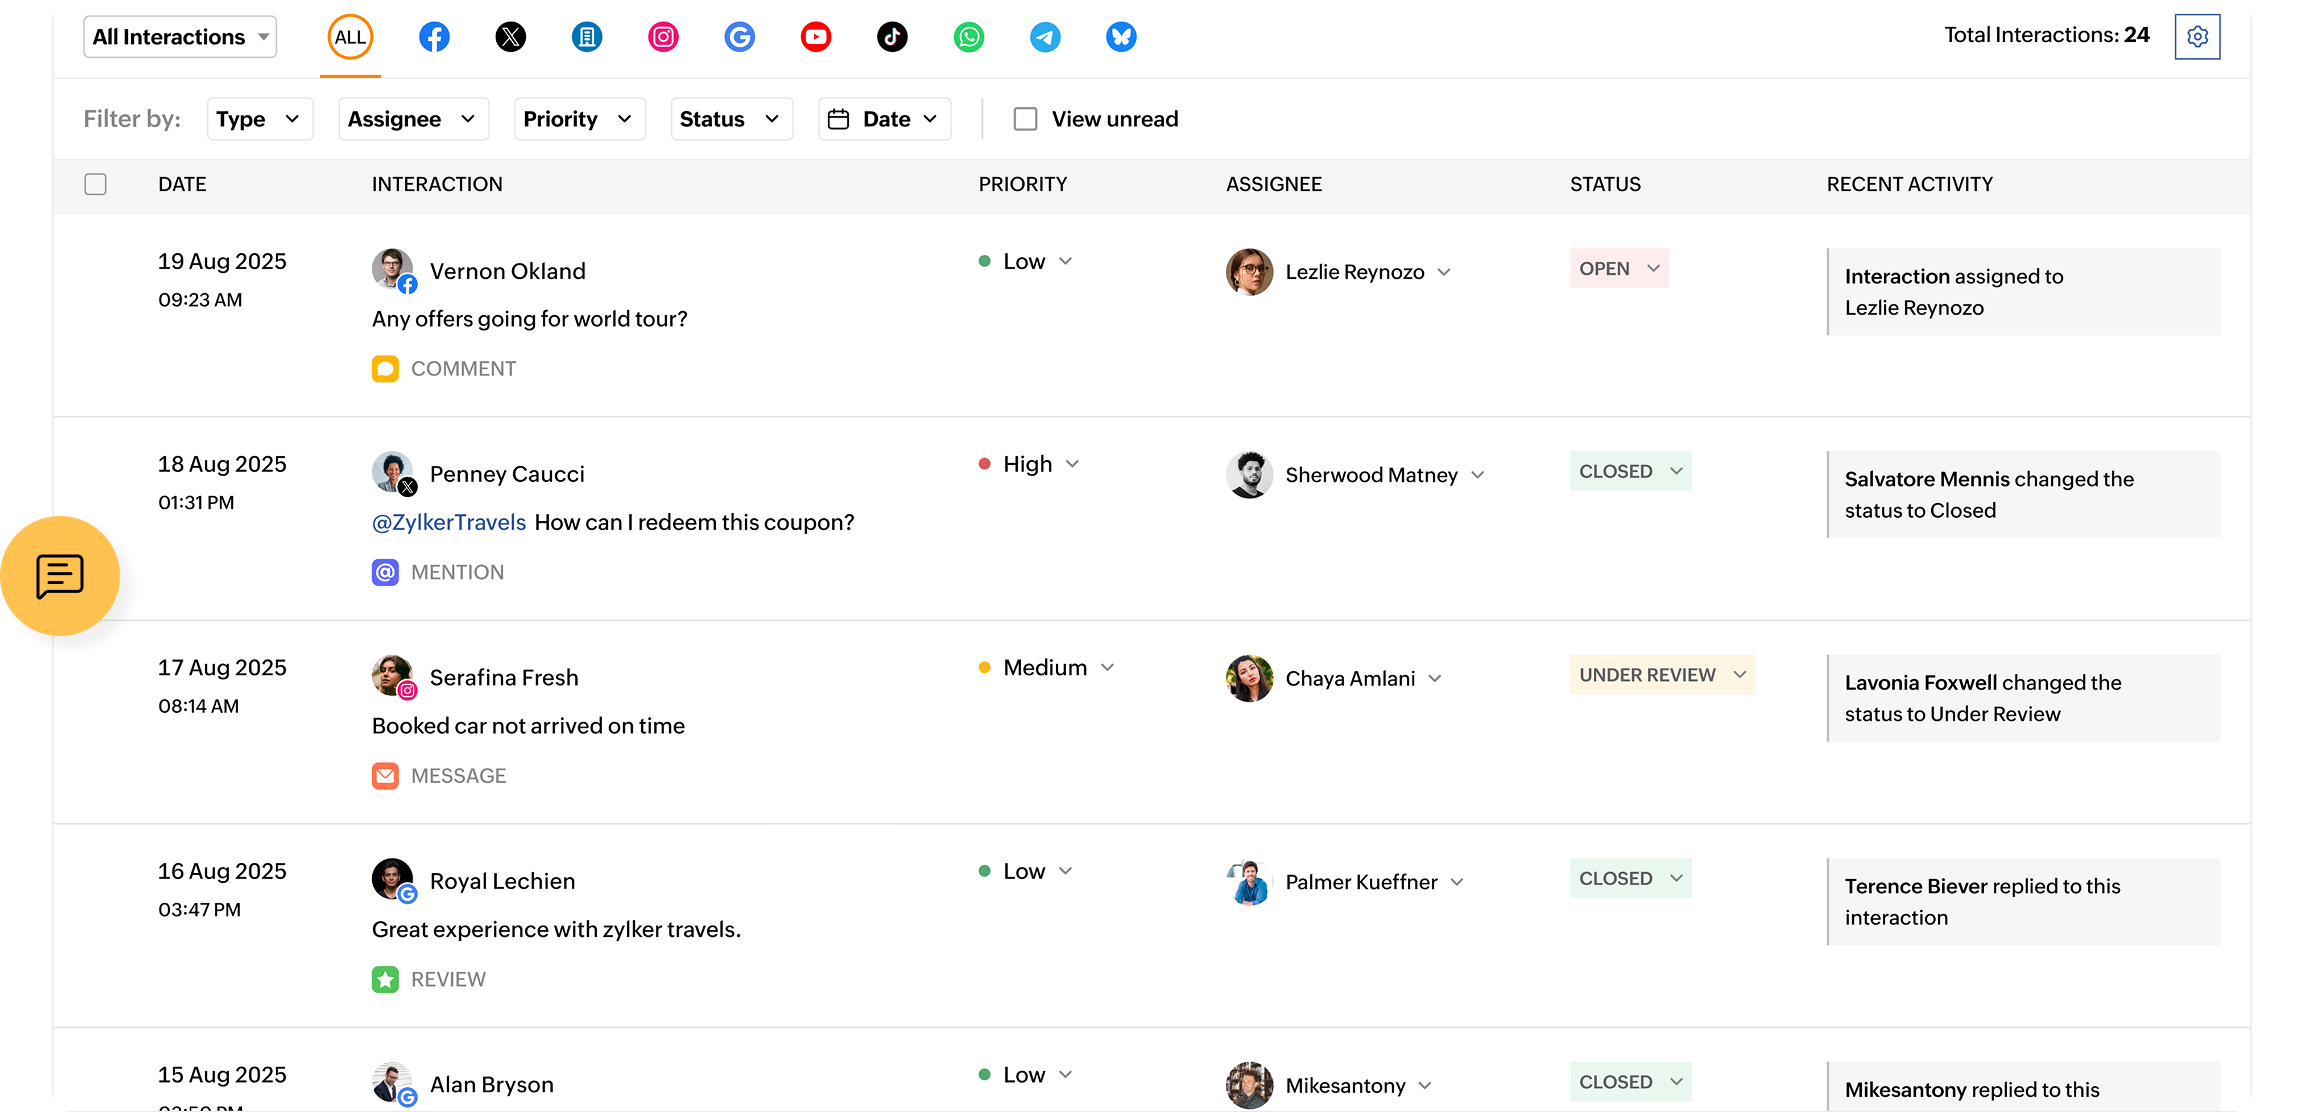Screen dimensions: 2302x1112
Task: Filter by YouTube channel
Action: click(x=816, y=37)
